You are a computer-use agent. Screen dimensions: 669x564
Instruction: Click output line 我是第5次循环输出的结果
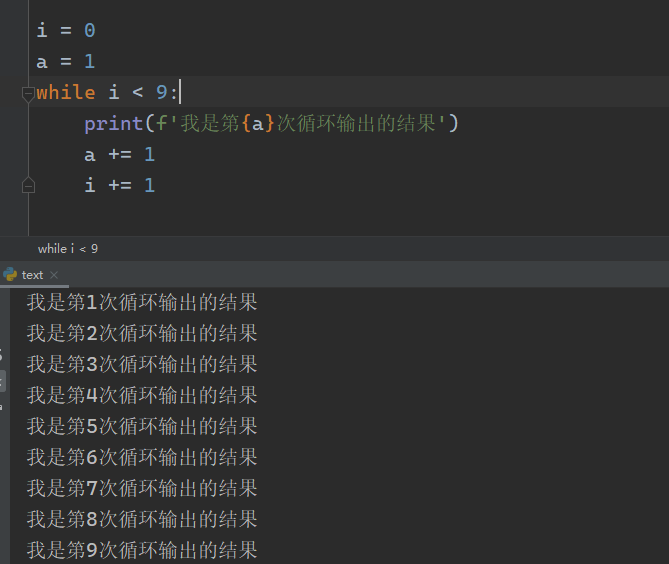[x=142, y=426]
